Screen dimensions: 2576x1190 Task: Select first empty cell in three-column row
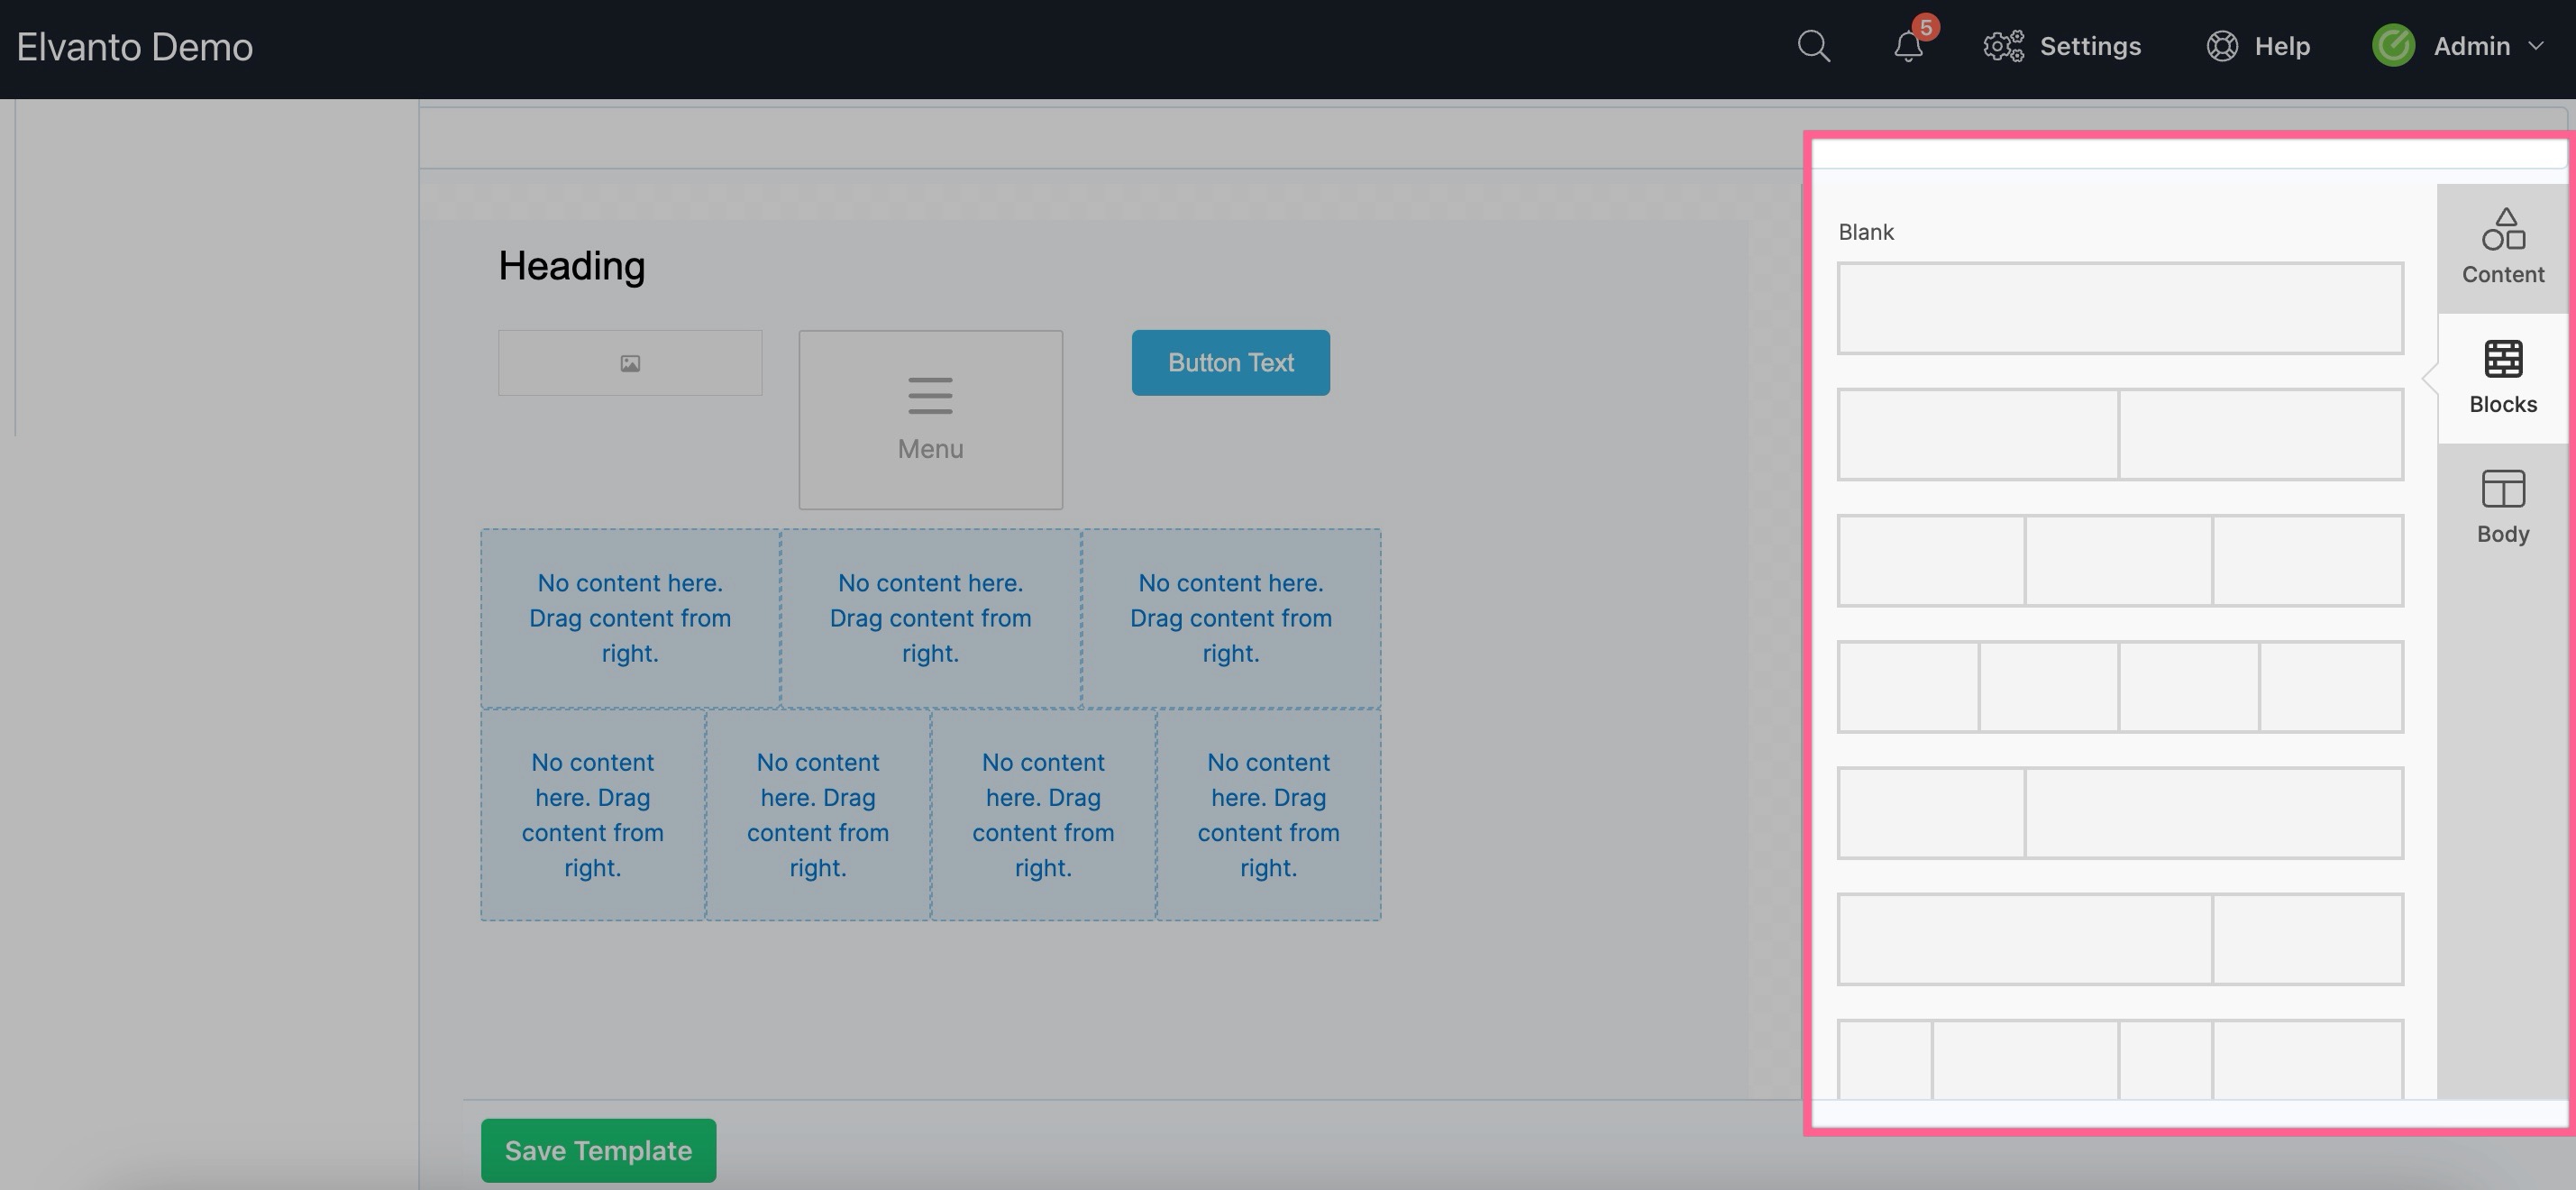click(x=630, y=618)
